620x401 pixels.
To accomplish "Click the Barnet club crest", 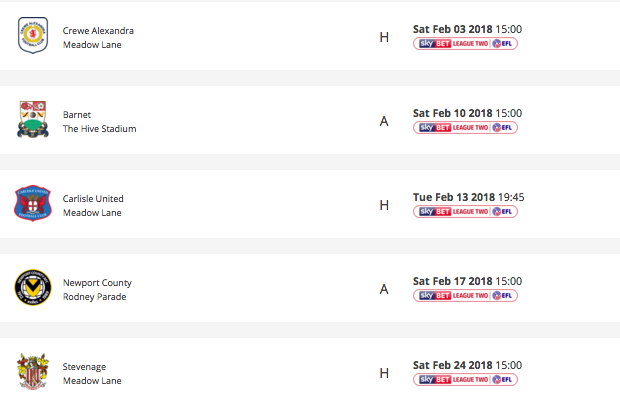I will point(33,120).
